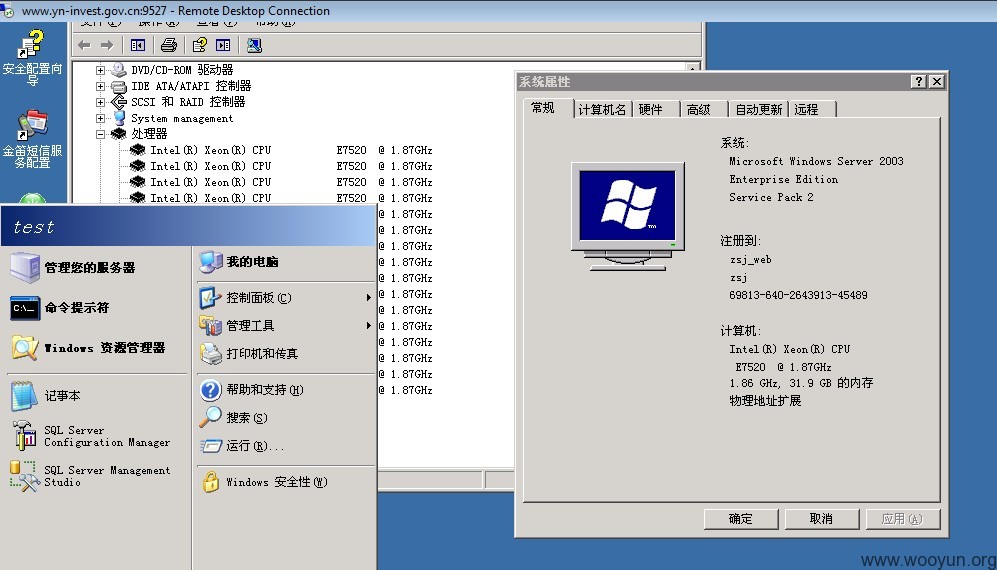Click the registered name zsj_web
The image size is (997, 570).
pos(751,260)
